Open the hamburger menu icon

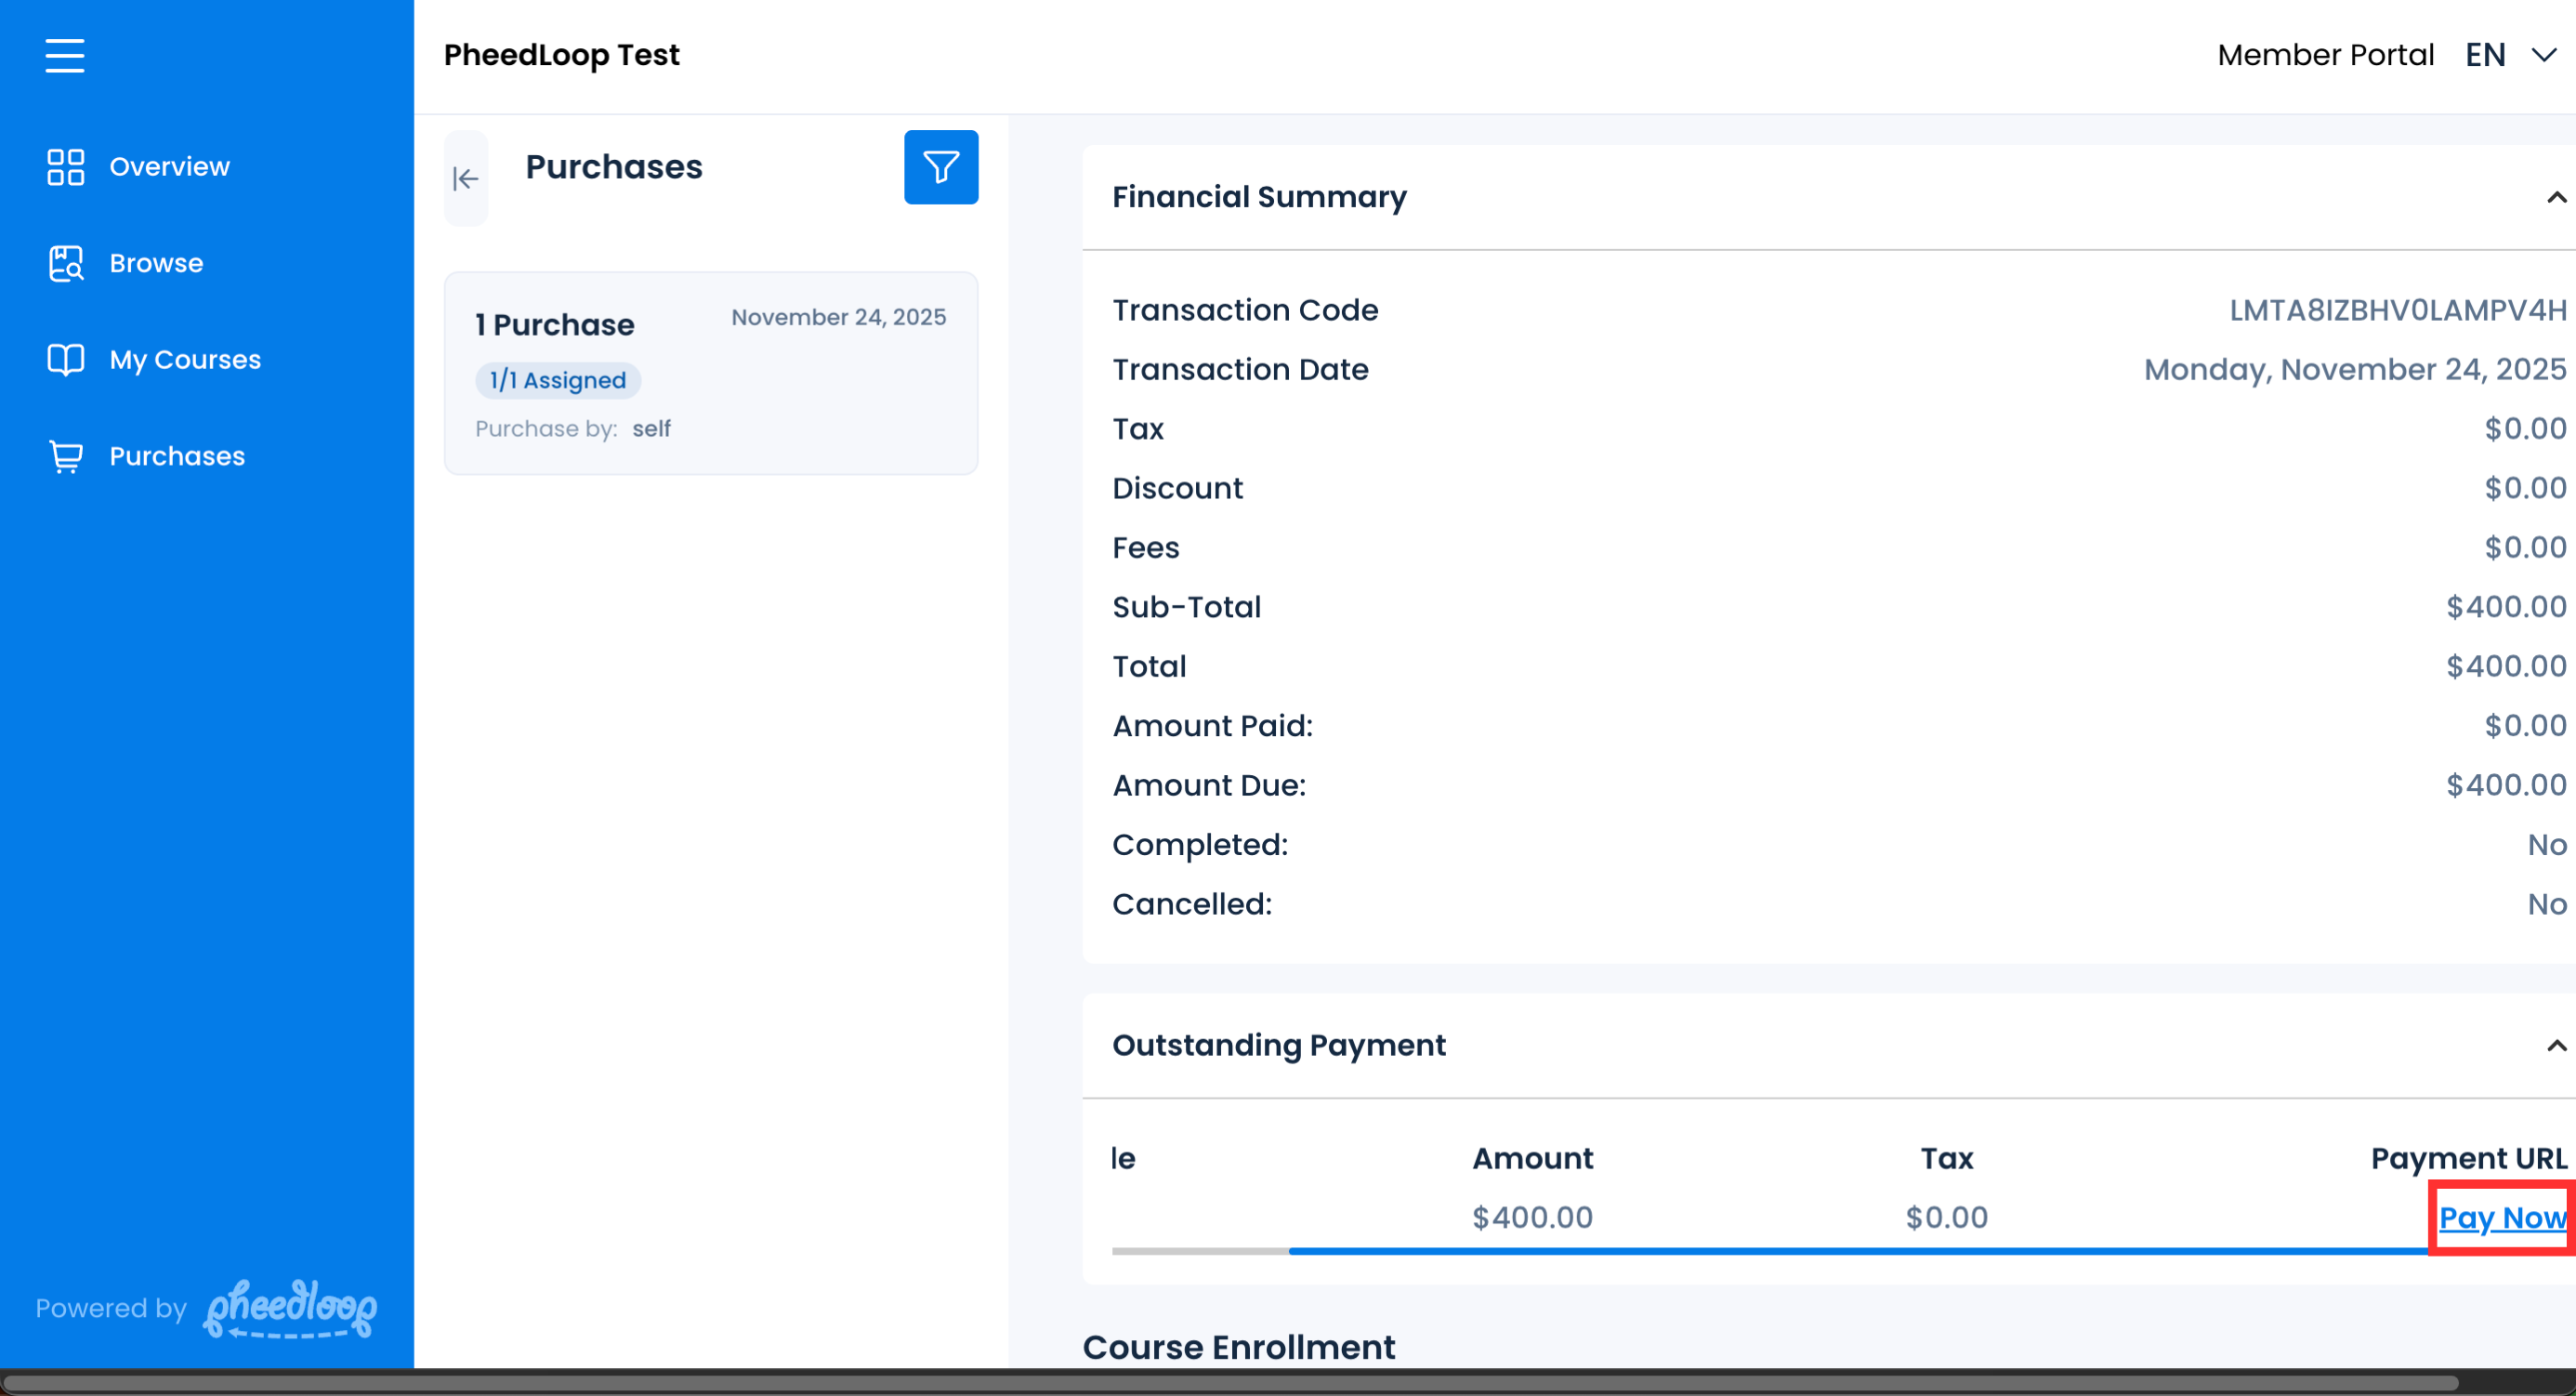click(64, 55)
